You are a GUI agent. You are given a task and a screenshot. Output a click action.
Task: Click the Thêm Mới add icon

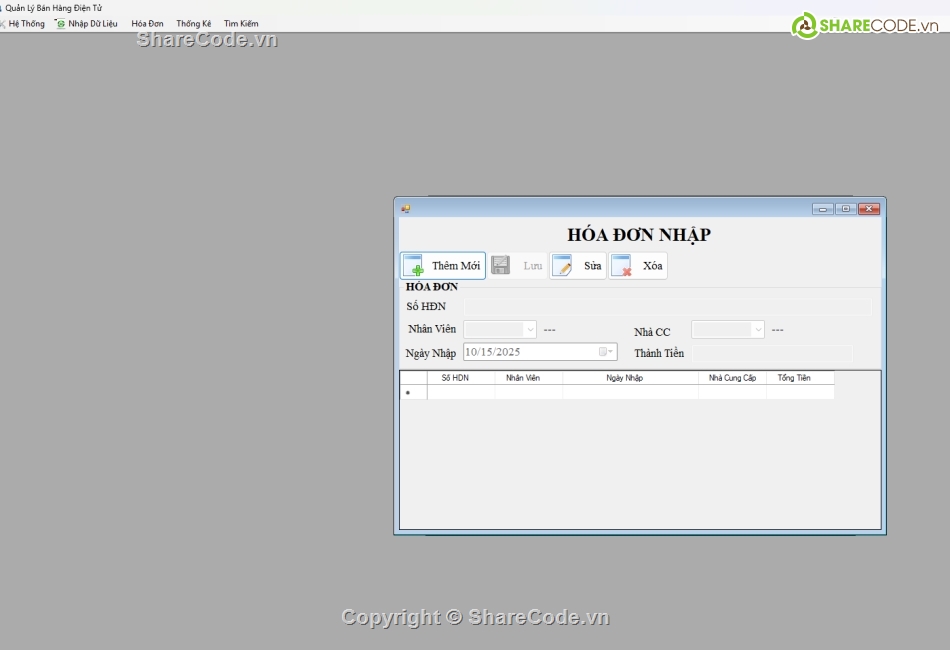click(413, 266)
